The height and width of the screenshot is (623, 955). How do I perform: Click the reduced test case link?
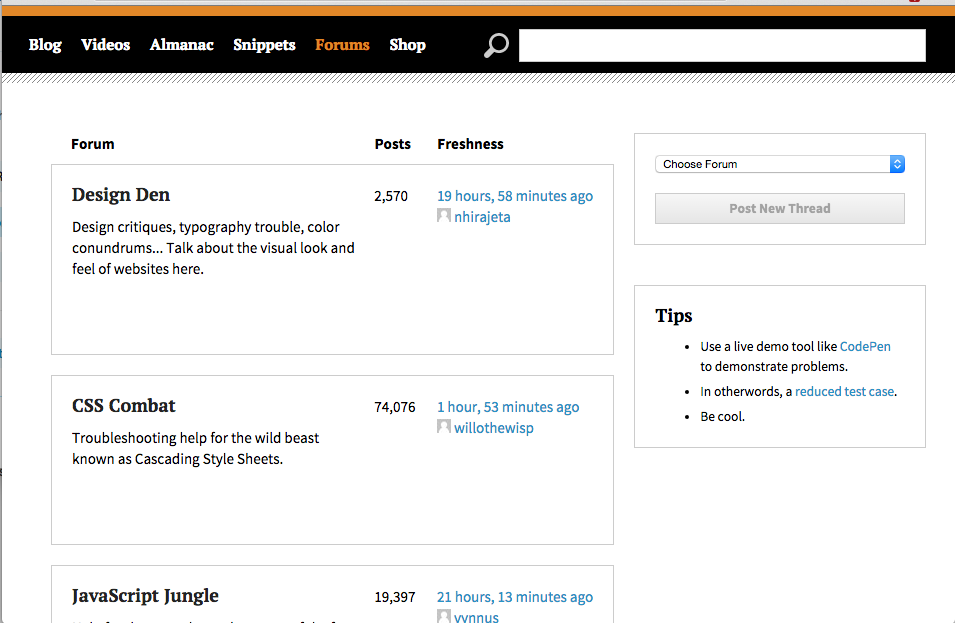point(844,391)
